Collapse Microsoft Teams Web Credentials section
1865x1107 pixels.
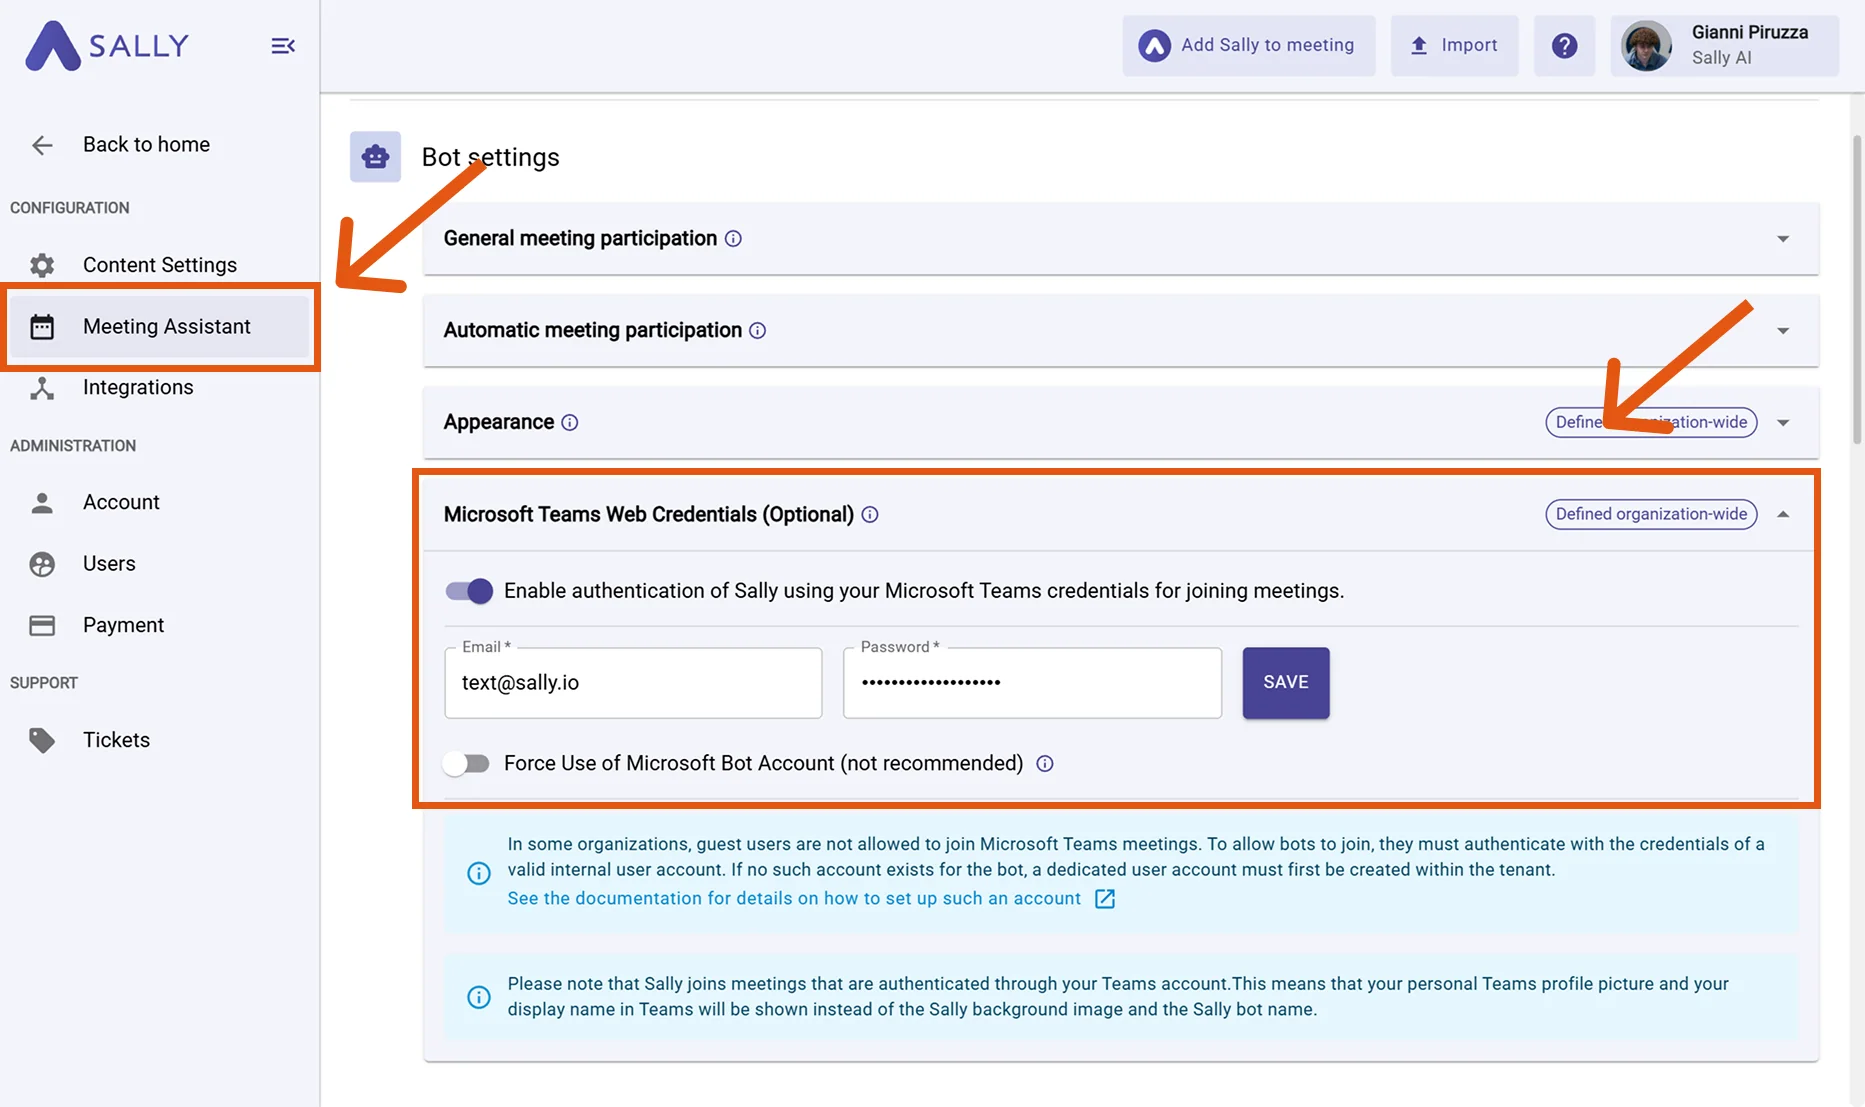coord(1783,515)
